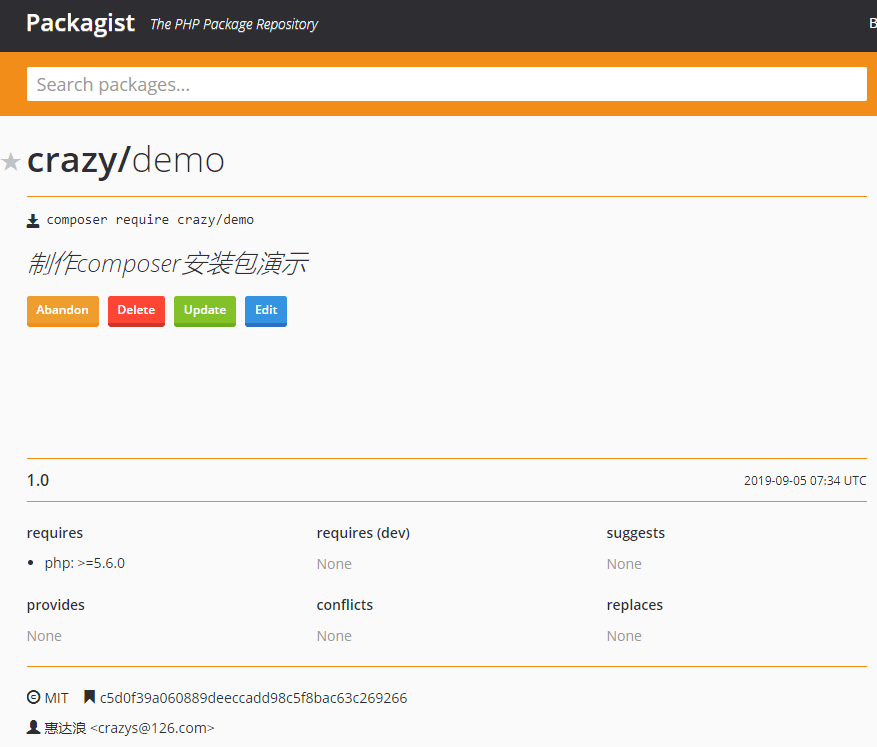Screen dimensions: 877x747
Task: Click None under provides
Action: 44,636
